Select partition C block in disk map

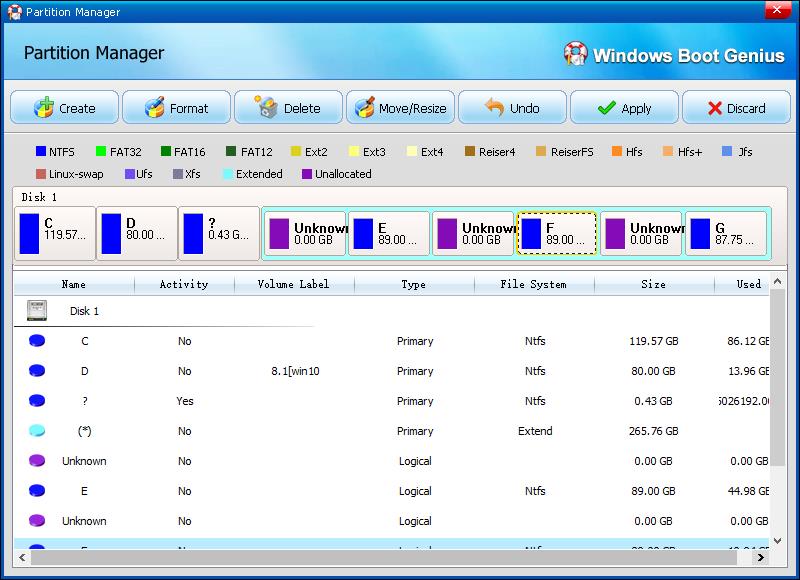click(55, 234)
